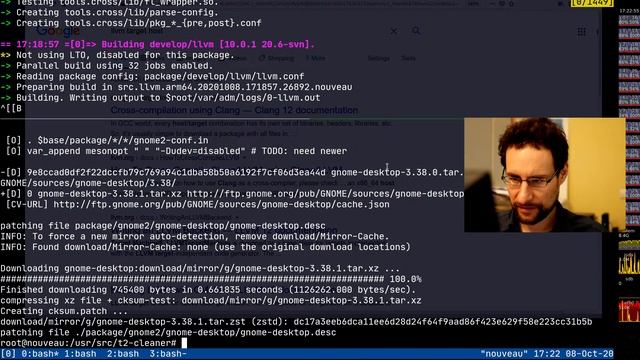Click the 17:22 08-Oct-20 clock text
640x360 pixels.
pyautogui.click(x=573, y=354)
